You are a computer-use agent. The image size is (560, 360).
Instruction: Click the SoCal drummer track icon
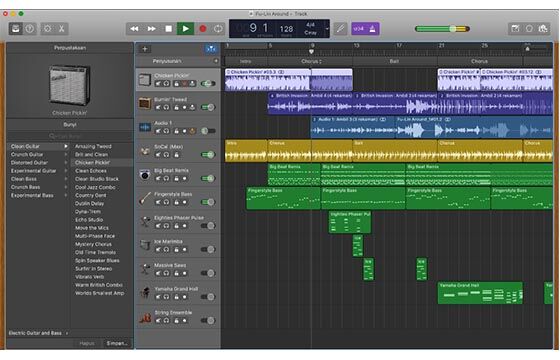[145, 151]
